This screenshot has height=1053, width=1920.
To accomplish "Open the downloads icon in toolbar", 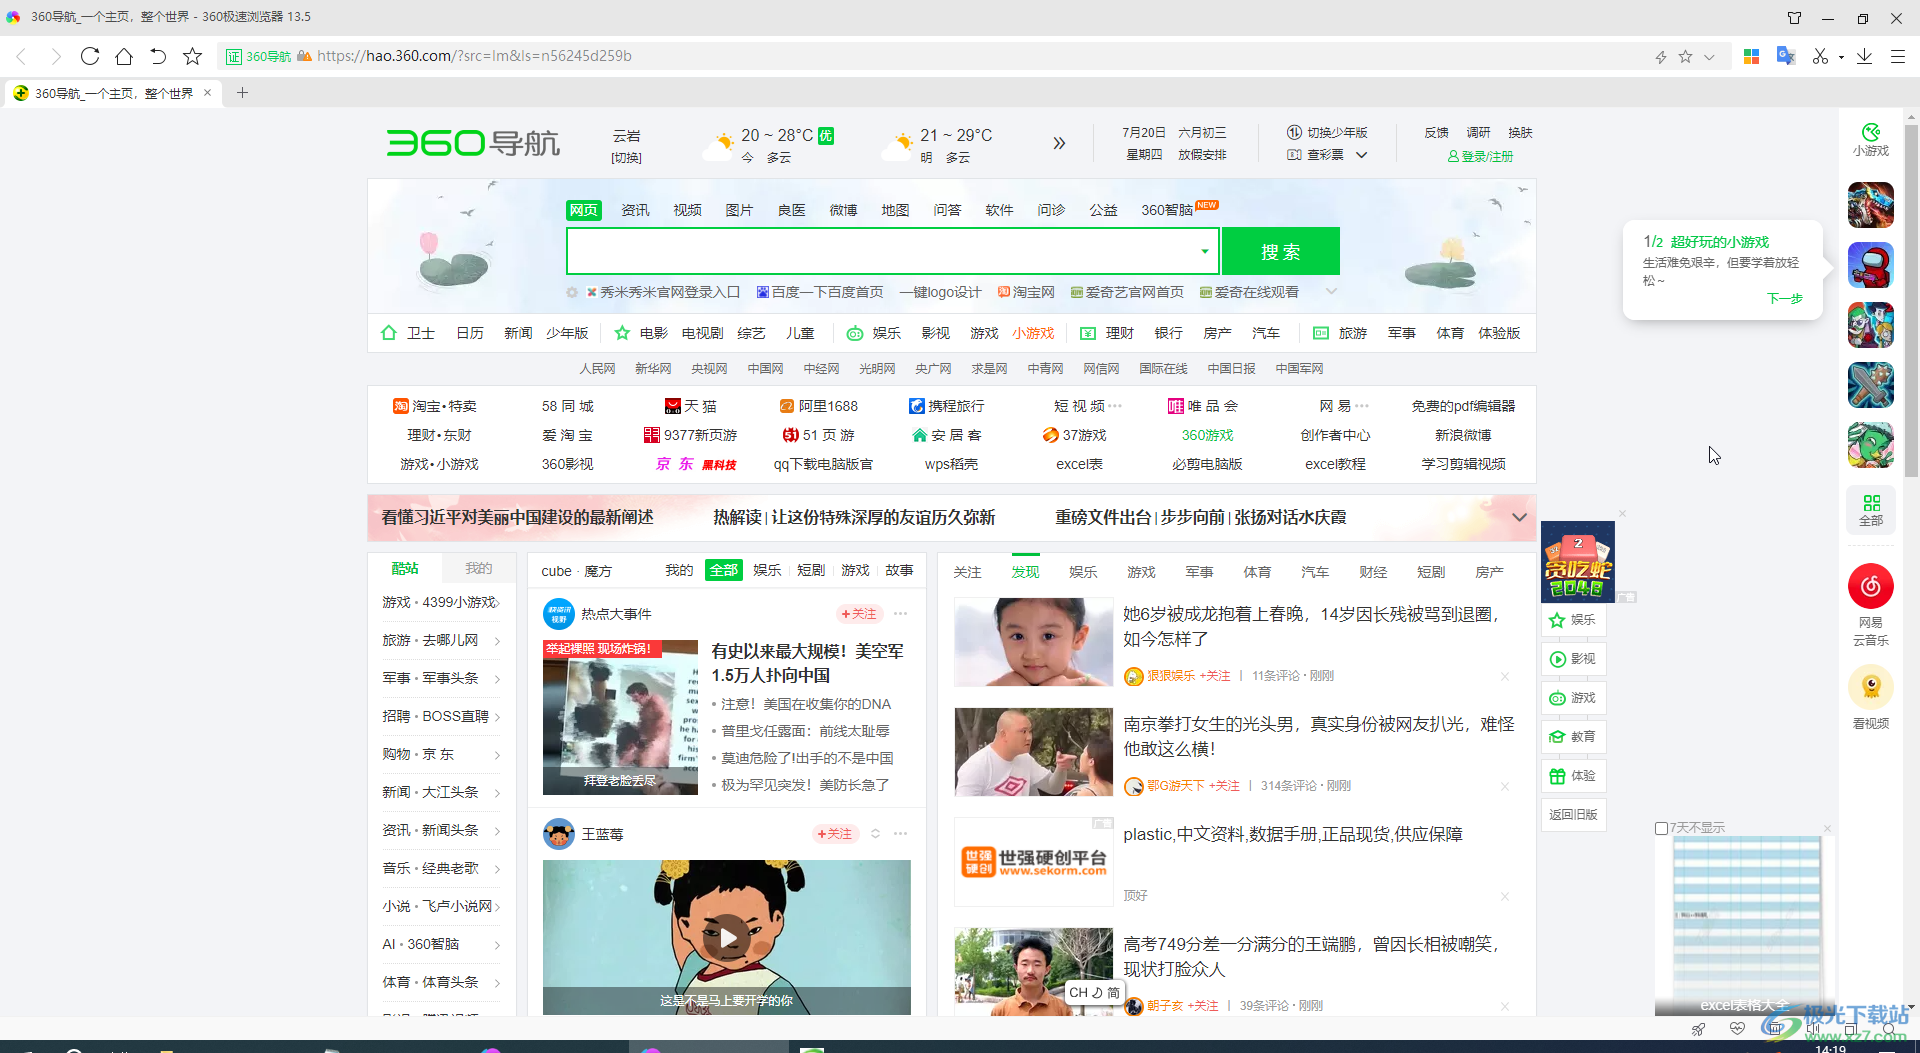I will point(1864,56).
